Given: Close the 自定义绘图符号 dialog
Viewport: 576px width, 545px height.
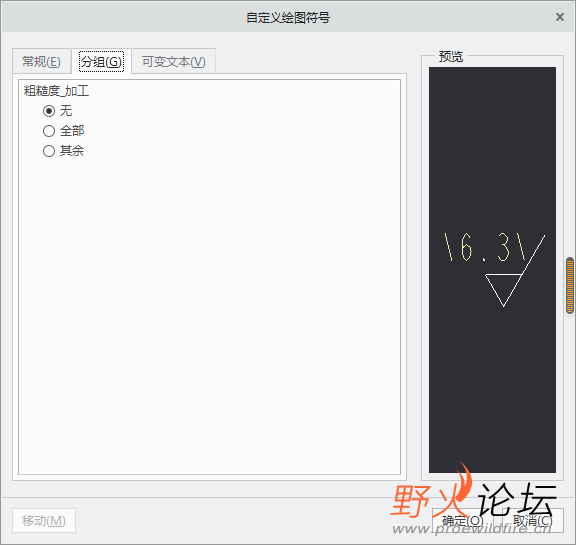Looking at the screenshot, I should coord(559,17).
